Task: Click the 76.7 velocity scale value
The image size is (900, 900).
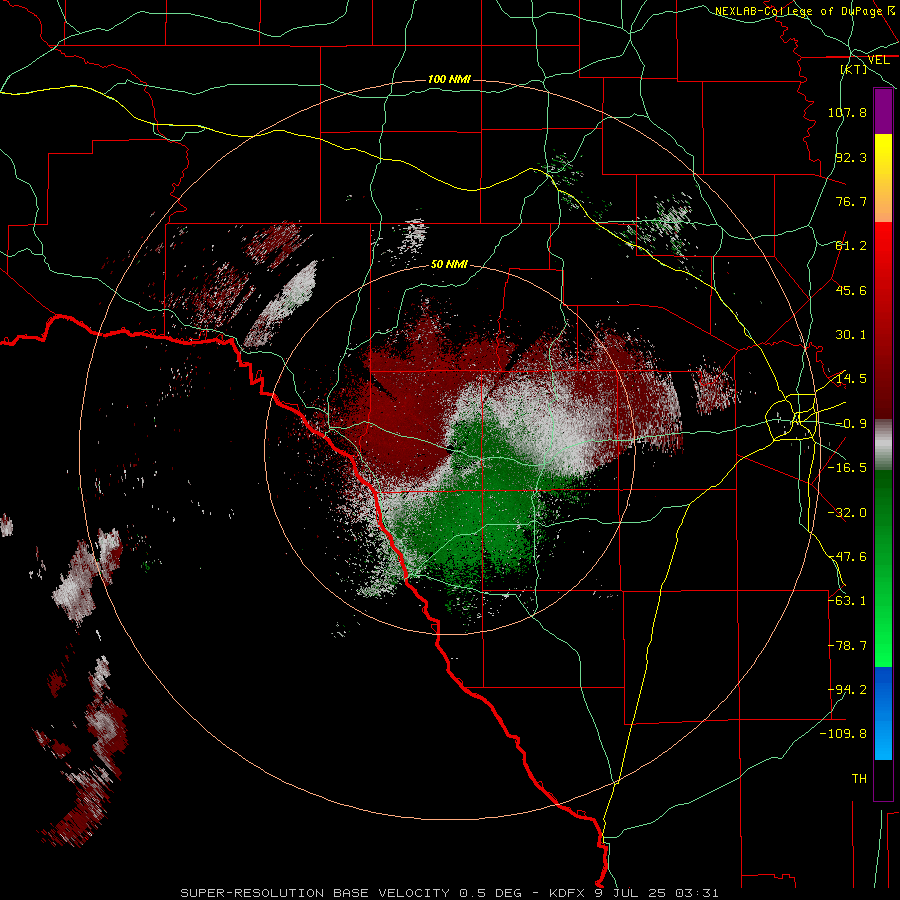Action: click(851, 201)
